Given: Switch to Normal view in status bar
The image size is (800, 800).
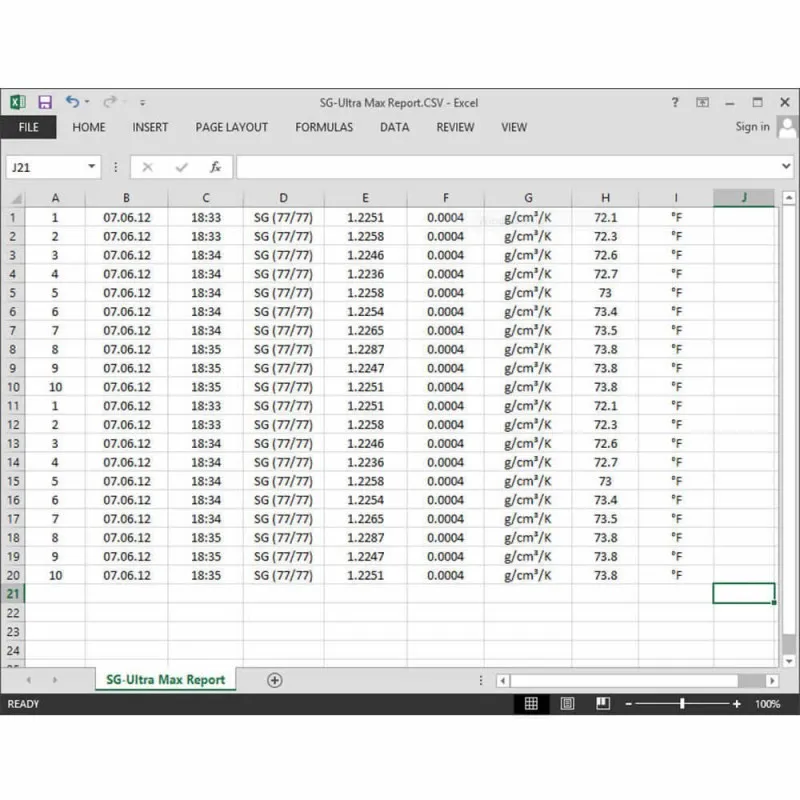Looking at the screenshot, I should tap(532, 704).
